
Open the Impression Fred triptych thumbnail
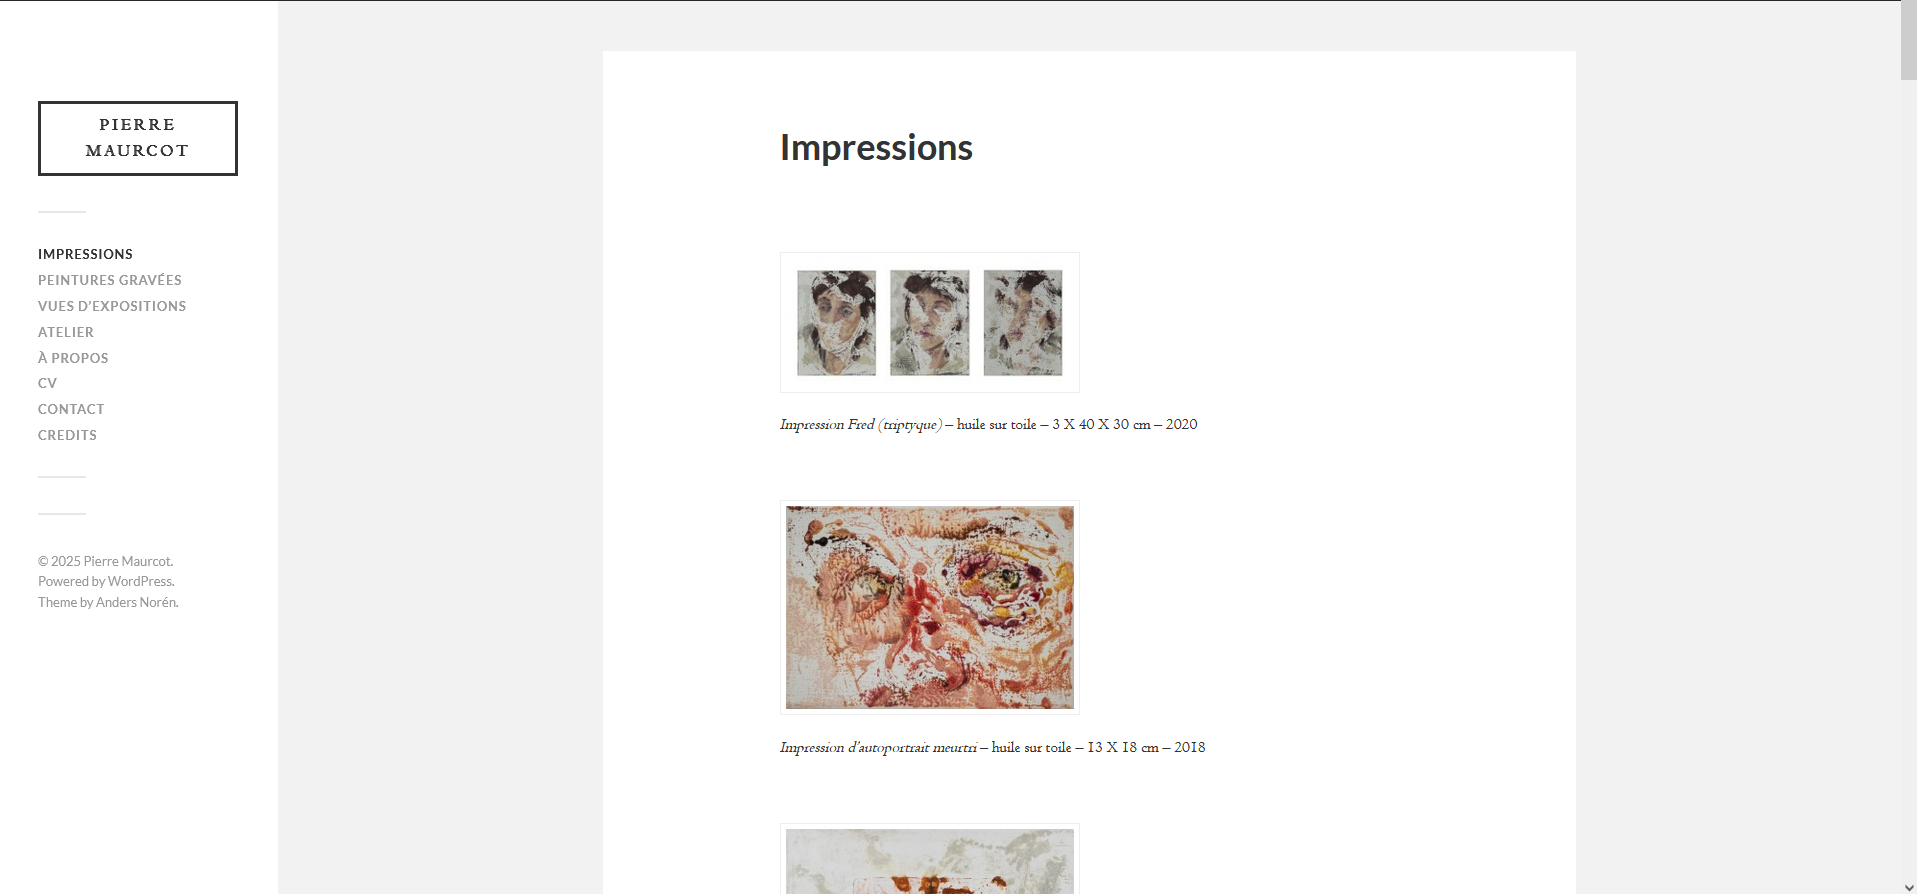coord(930,322)
